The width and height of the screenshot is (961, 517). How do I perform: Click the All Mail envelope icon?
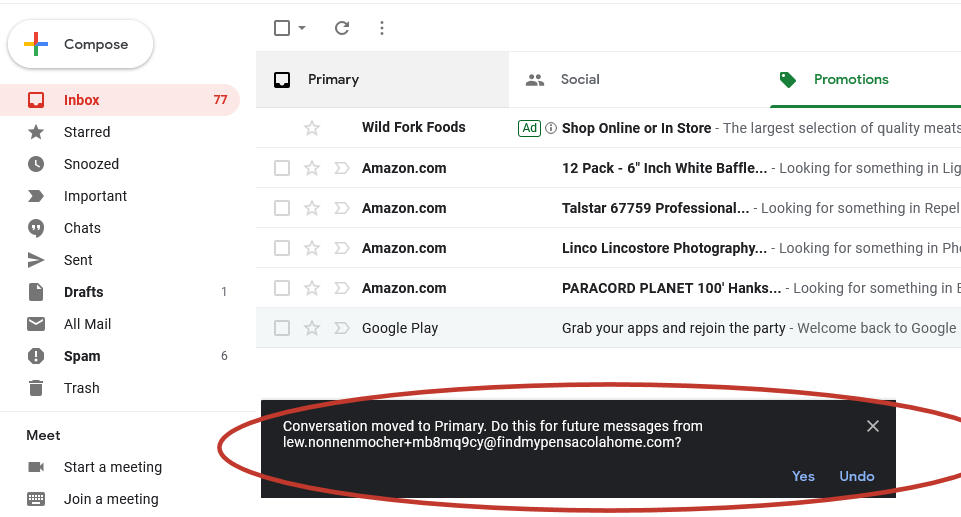click(36, 324)
